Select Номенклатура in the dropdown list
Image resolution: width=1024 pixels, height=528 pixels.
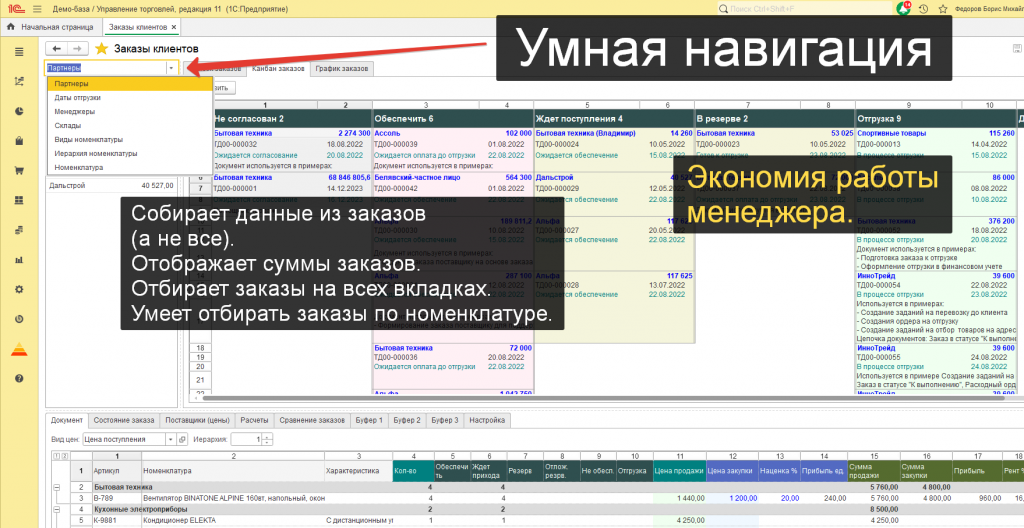coord(130,167)
